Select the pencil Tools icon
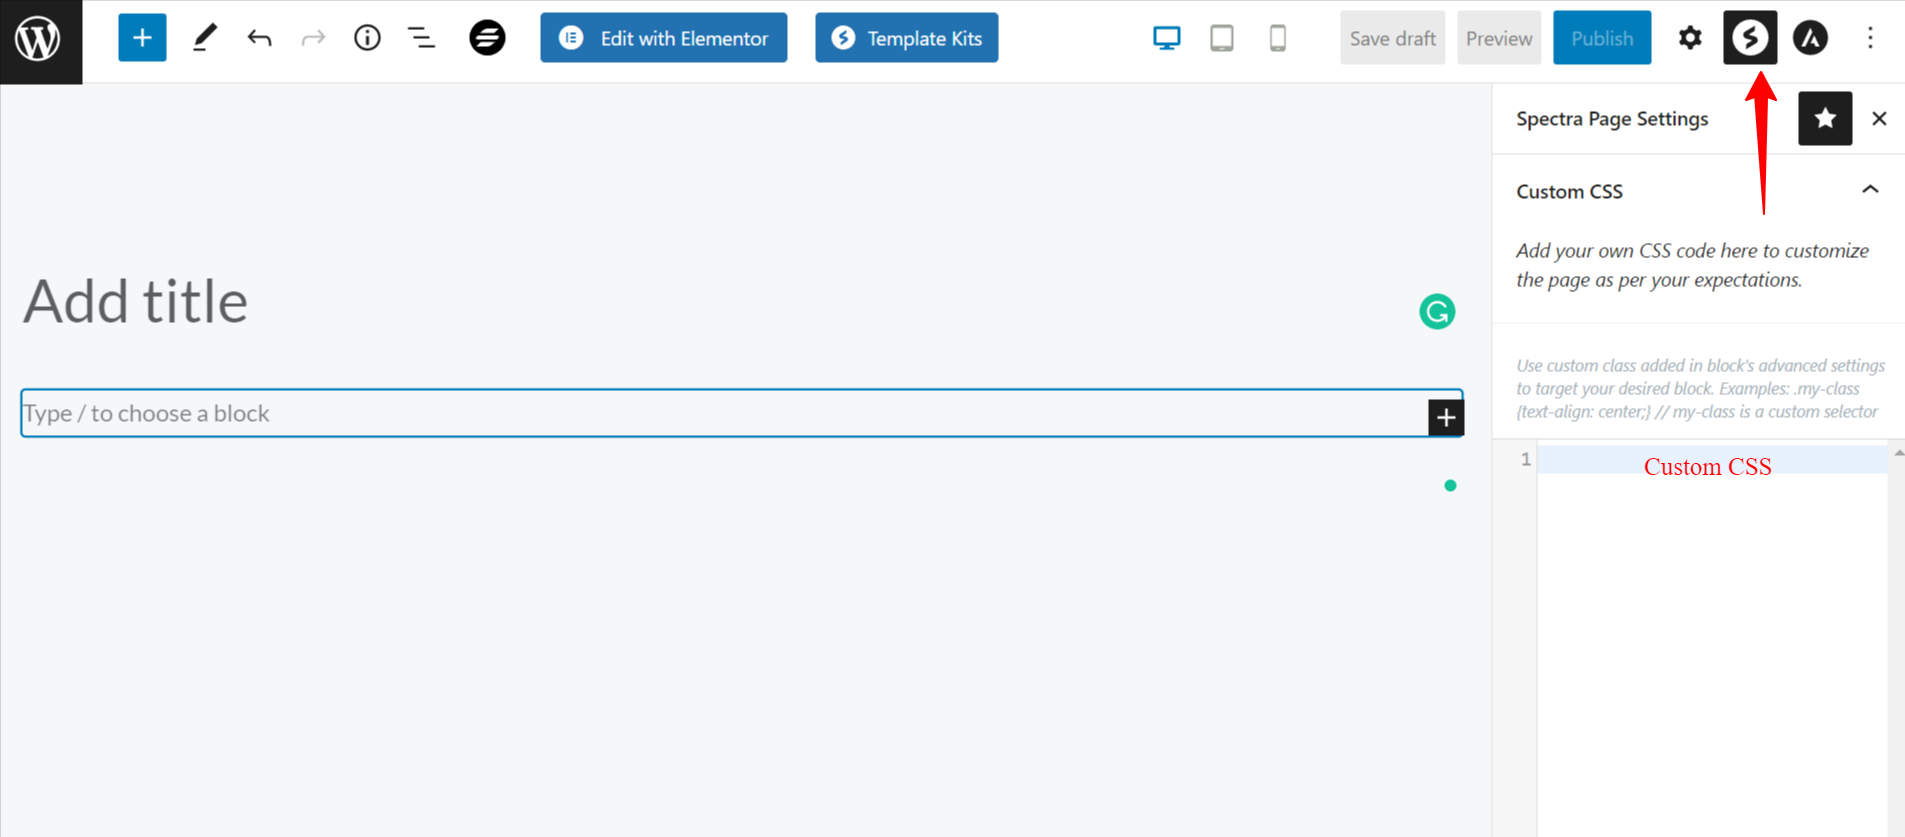1905x837 pixels. pyautogui.click(x=204, y=38)
